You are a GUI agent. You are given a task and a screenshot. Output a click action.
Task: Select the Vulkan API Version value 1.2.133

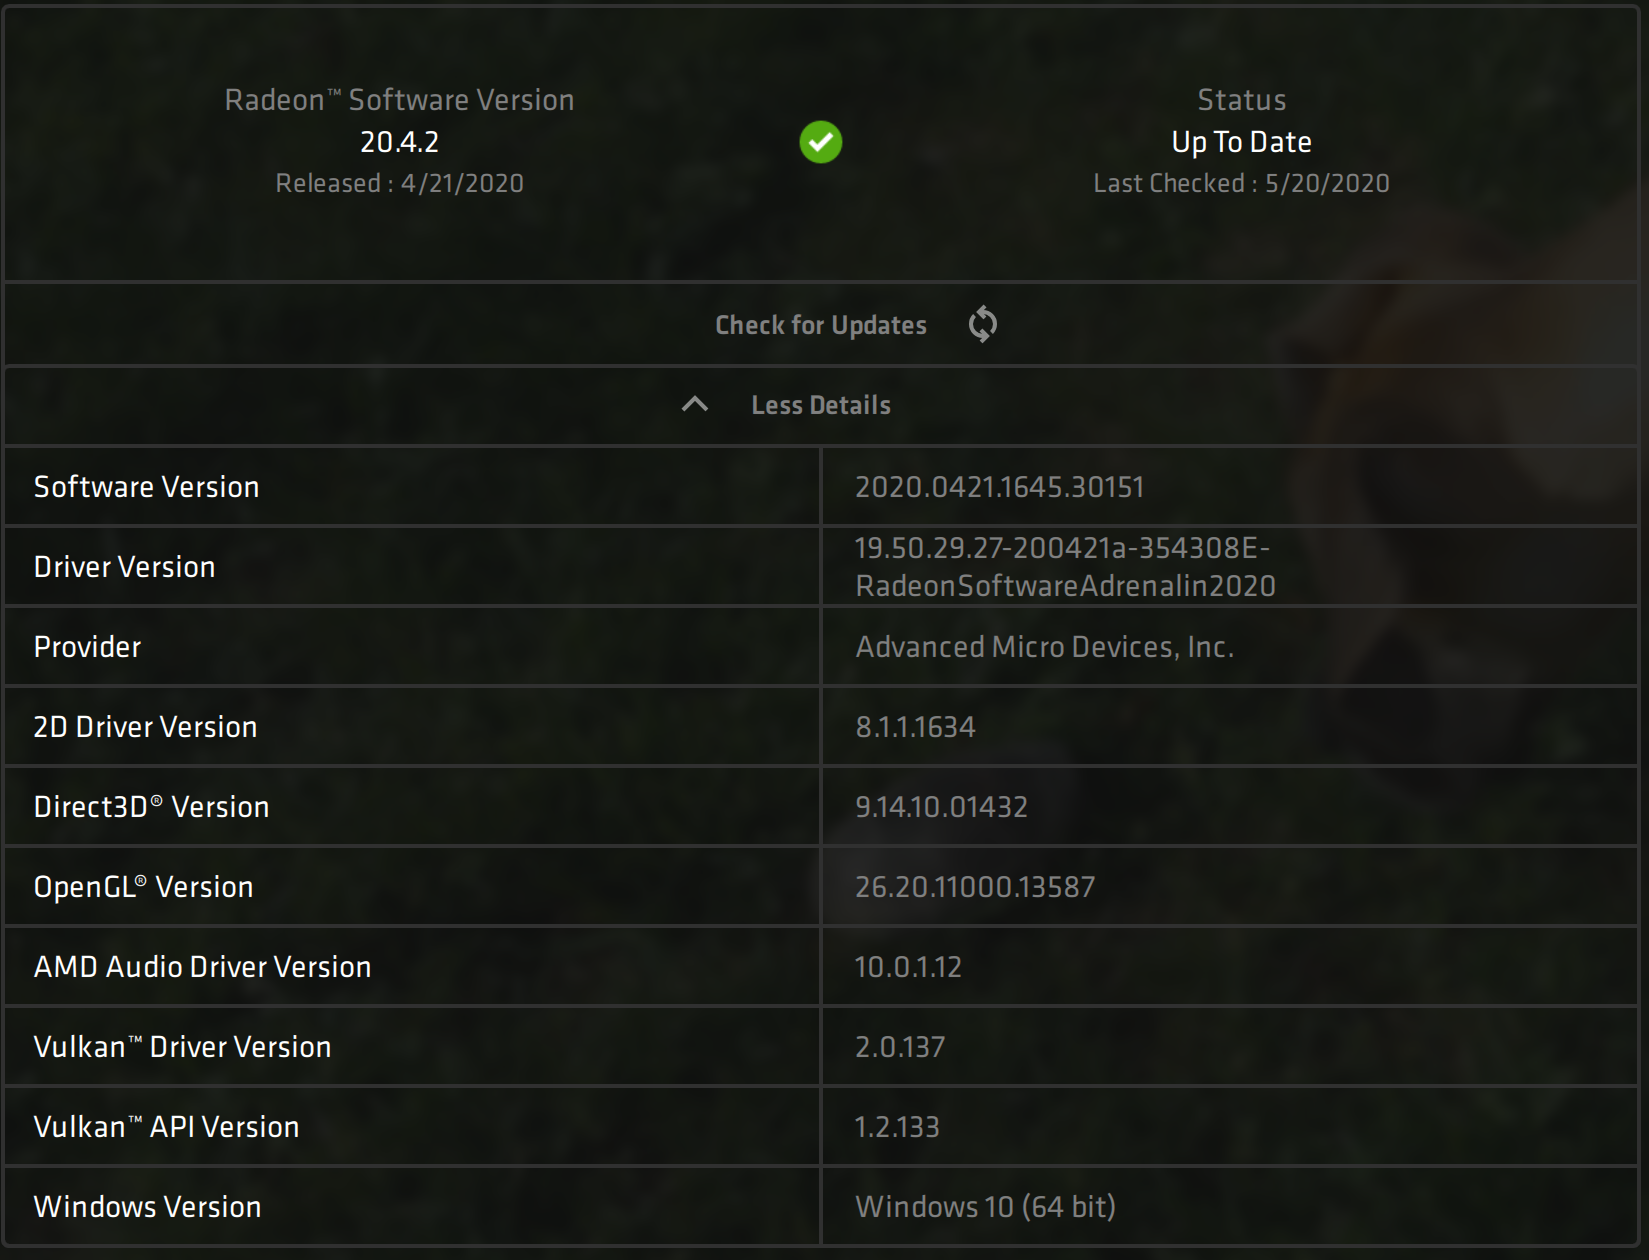897,1127
